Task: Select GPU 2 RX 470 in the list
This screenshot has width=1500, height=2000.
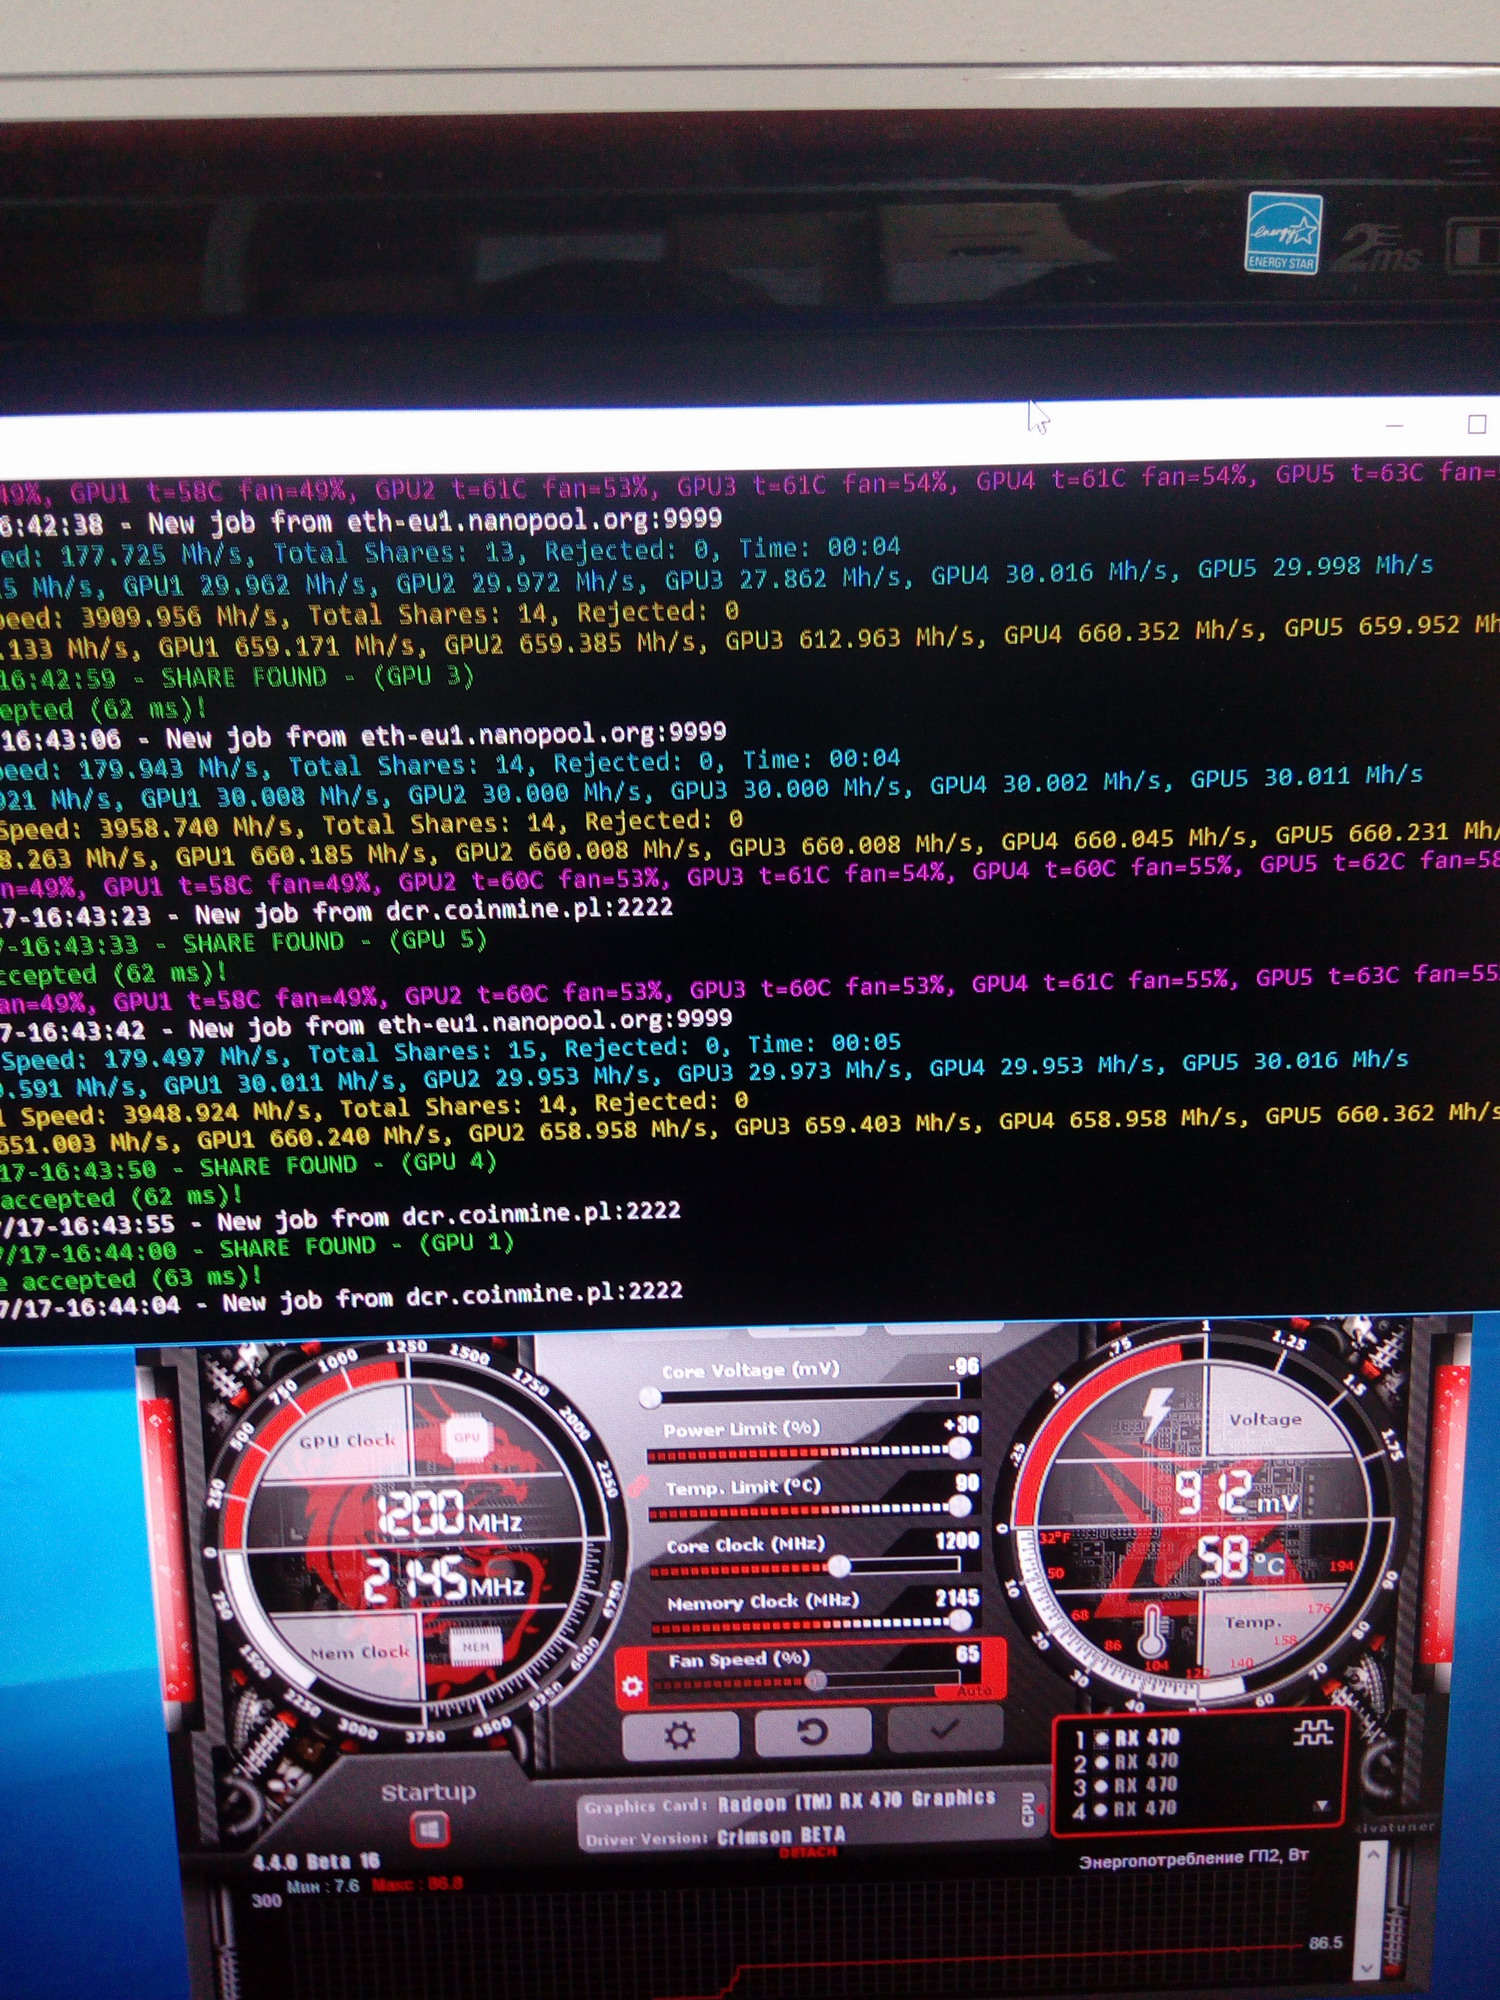Action: (x=1127, y=1762)
